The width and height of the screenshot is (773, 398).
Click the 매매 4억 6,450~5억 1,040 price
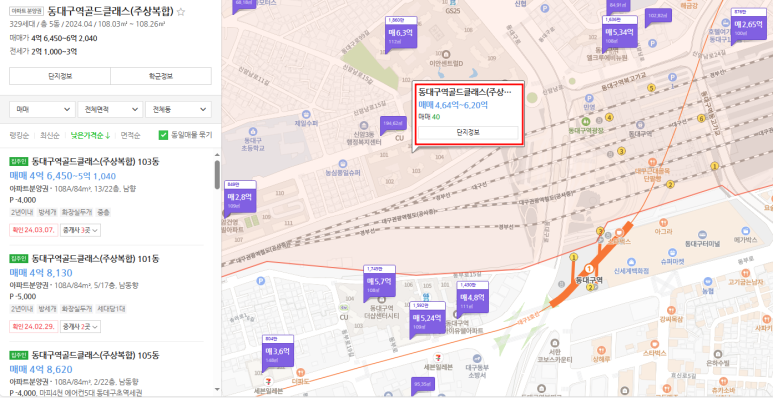[63, 176]
